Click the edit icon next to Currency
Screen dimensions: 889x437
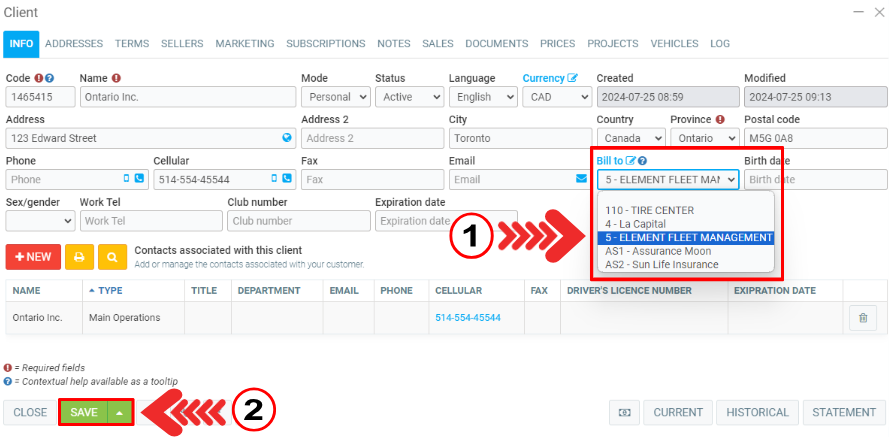click(x=573, y=78)
